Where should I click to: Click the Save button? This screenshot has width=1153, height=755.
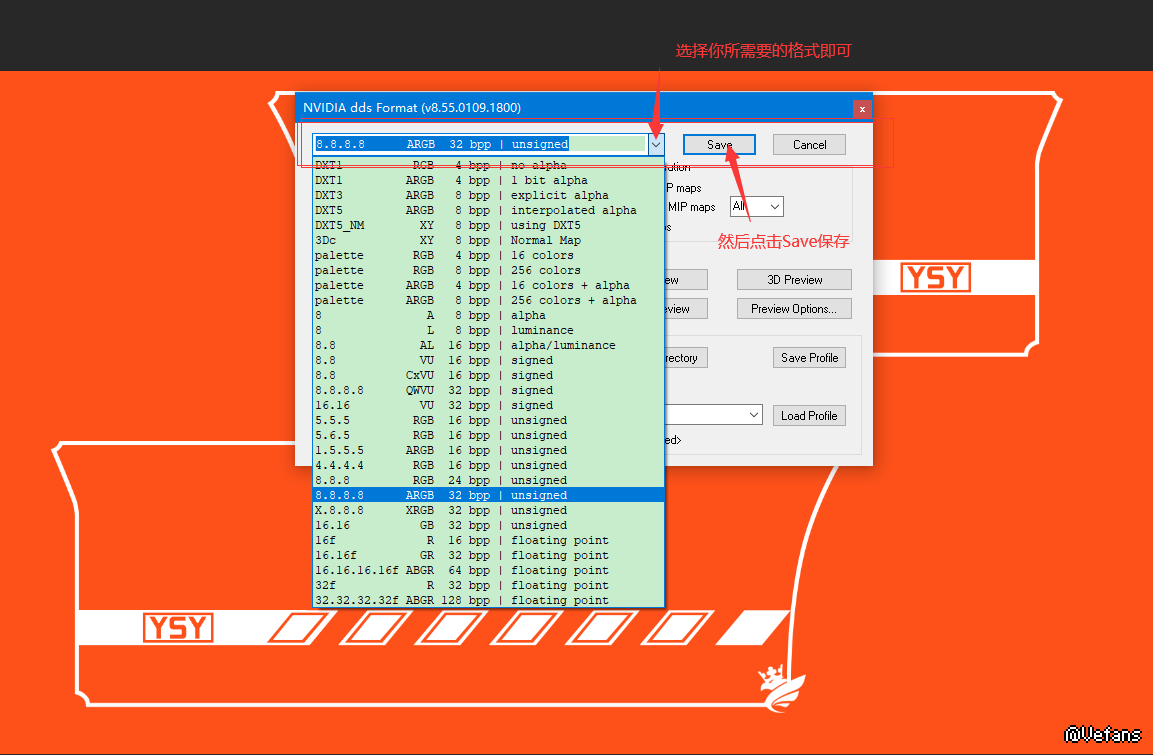pyautogui.click(x=718, y=145)
